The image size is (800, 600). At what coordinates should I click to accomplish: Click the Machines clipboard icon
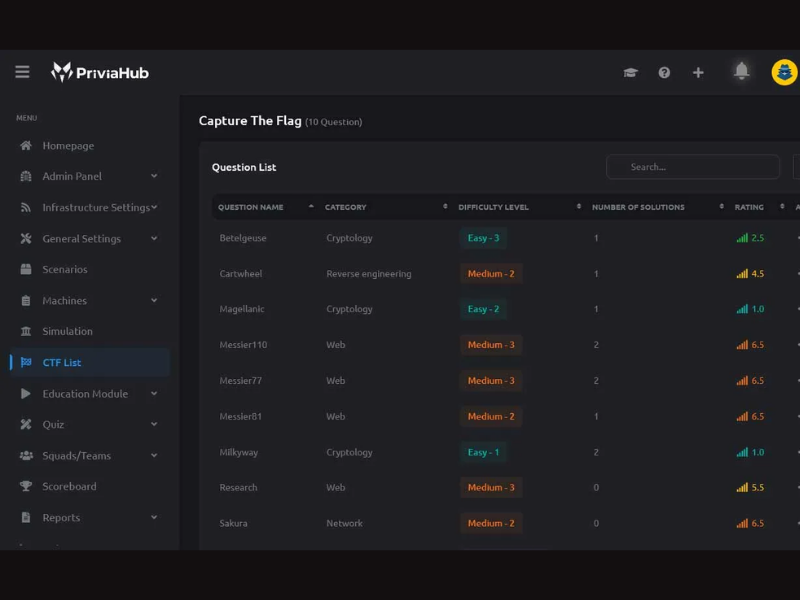tap(26, 301)
